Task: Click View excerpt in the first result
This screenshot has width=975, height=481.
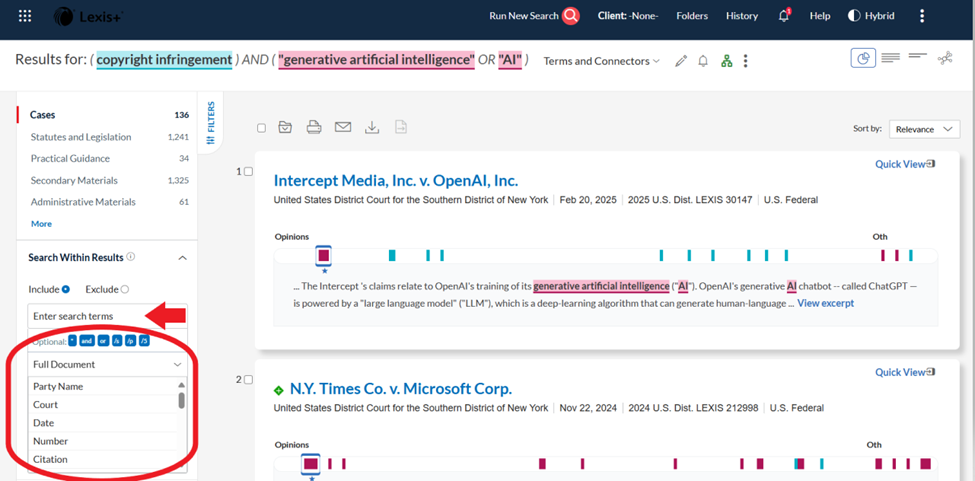Action: [825, 303]
